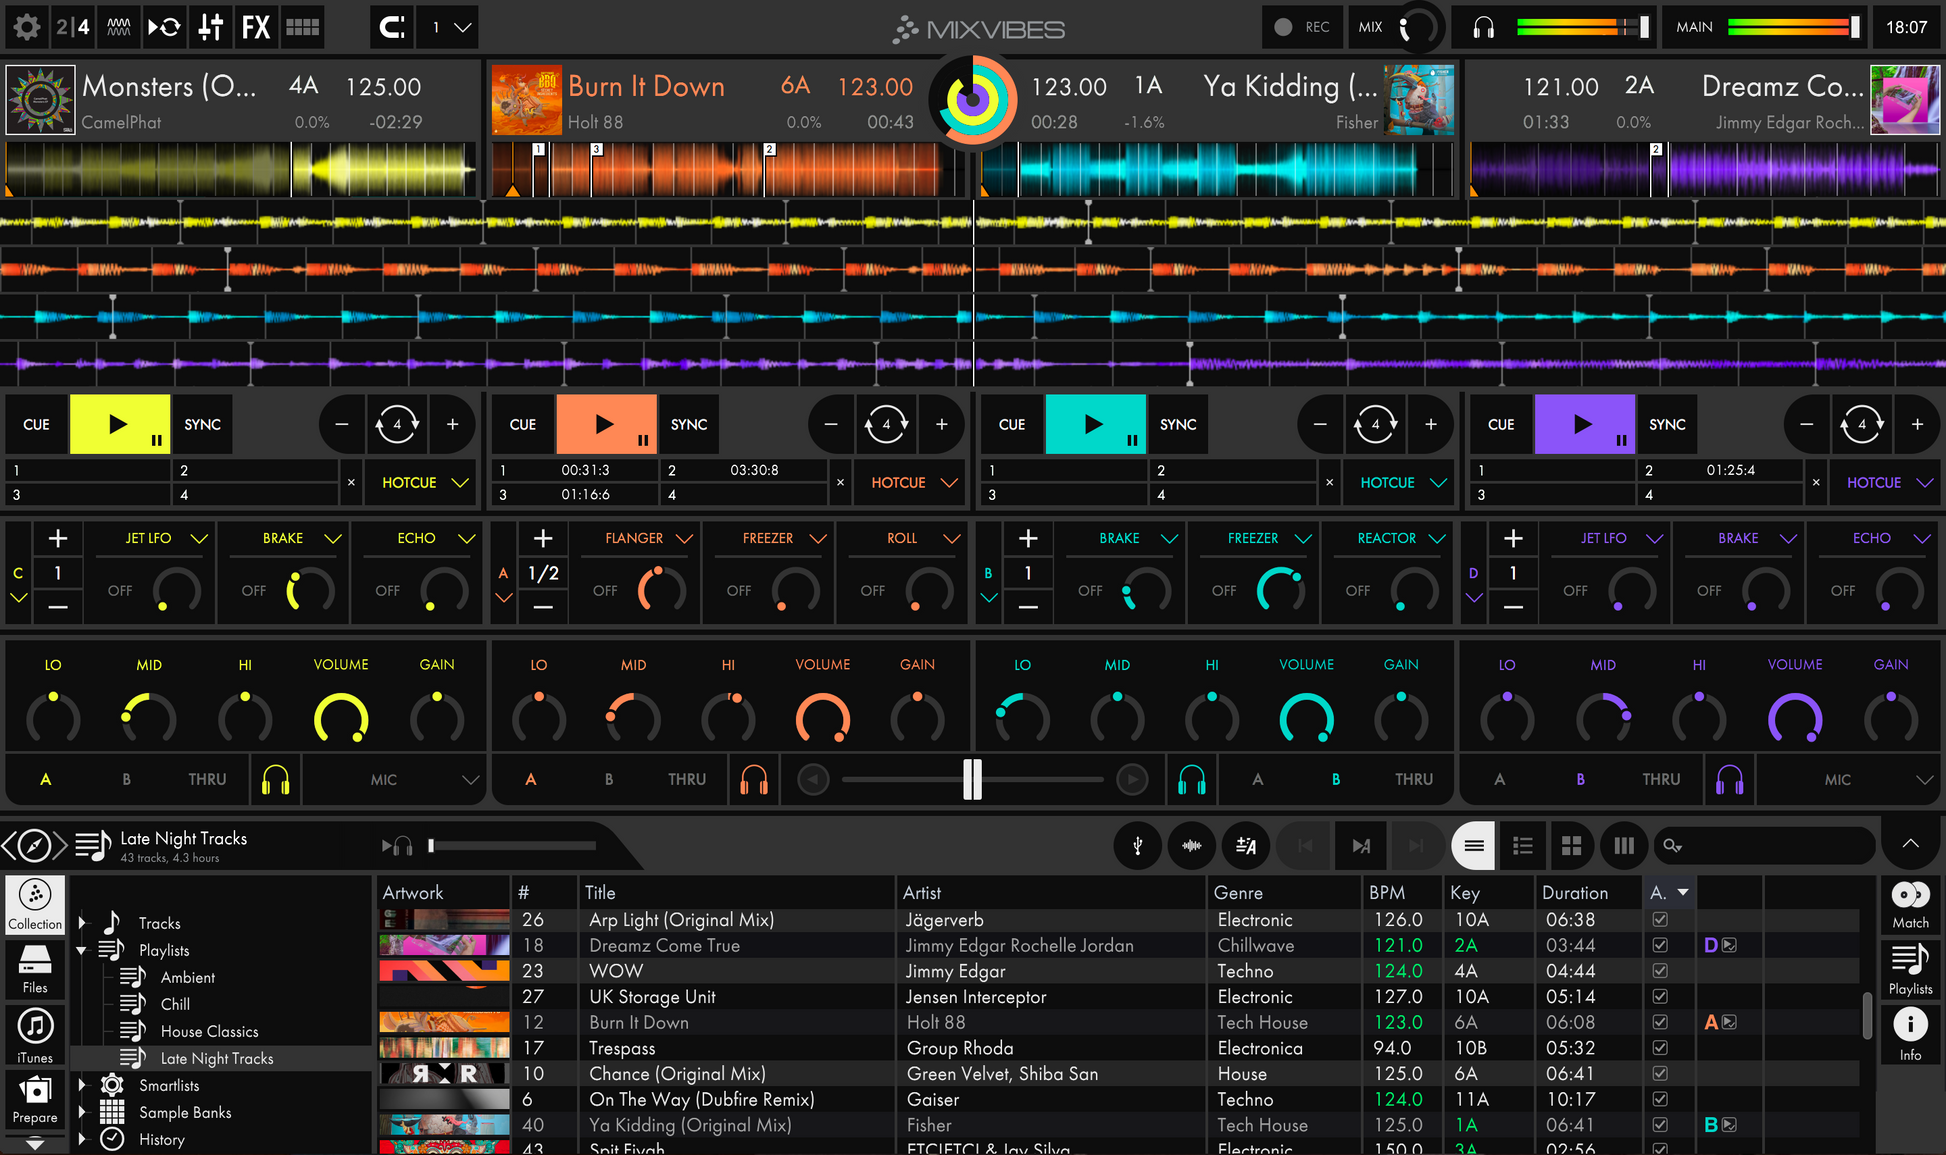Select the mixer faders icon in the top toolbar
The image size is (1946, 1155).
click(210, 27)
